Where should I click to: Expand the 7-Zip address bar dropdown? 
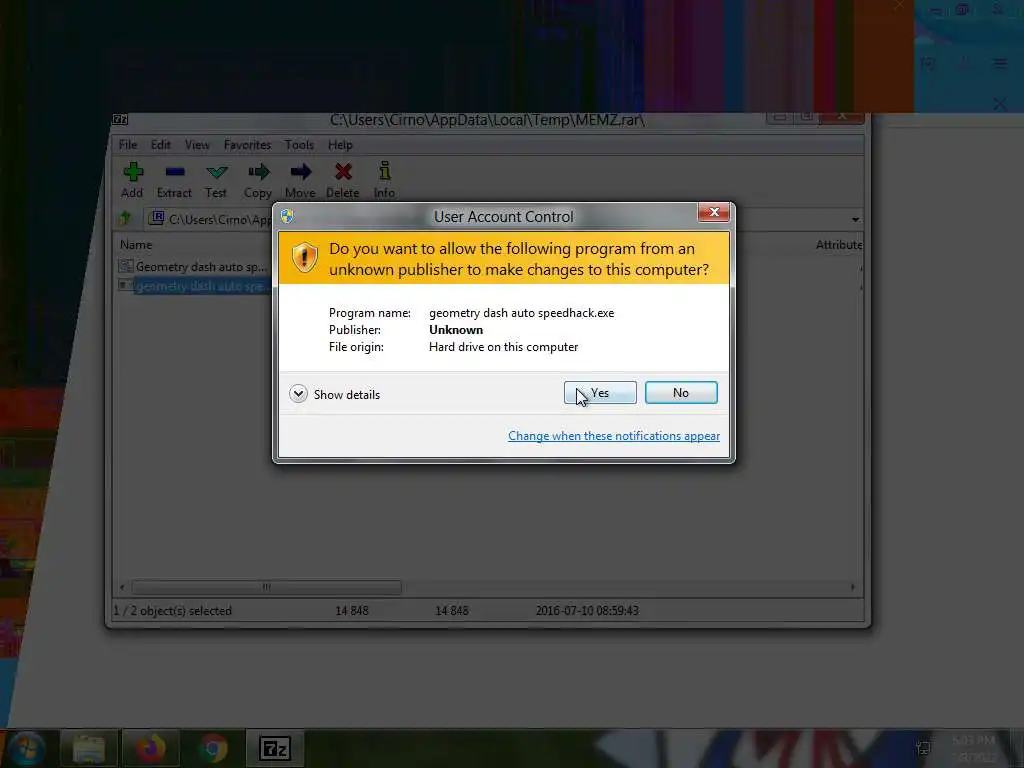(x=856, y=219)
